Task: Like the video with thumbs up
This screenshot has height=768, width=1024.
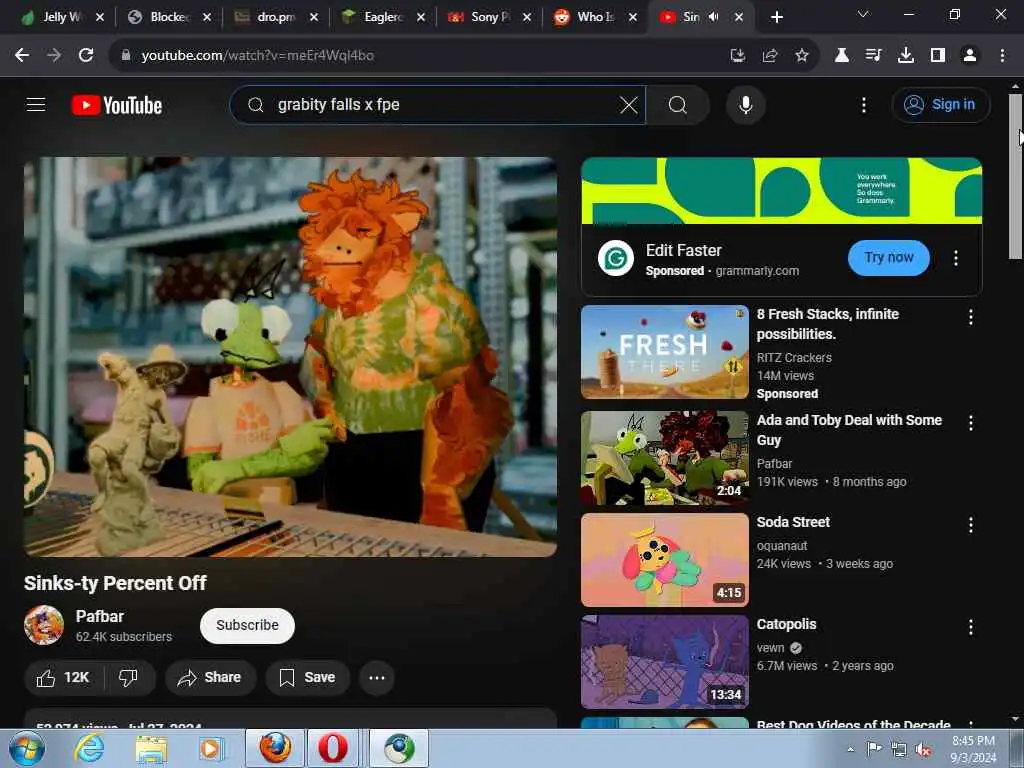Action: (63, 677)
